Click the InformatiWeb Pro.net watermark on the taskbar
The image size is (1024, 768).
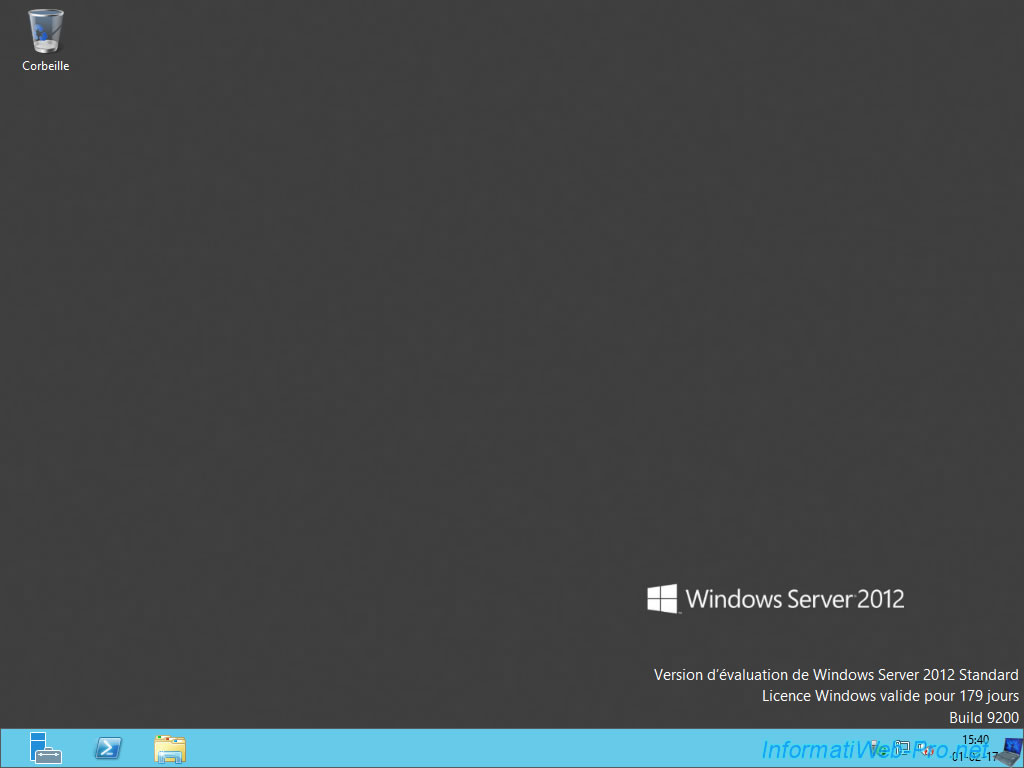coord(800,748)
